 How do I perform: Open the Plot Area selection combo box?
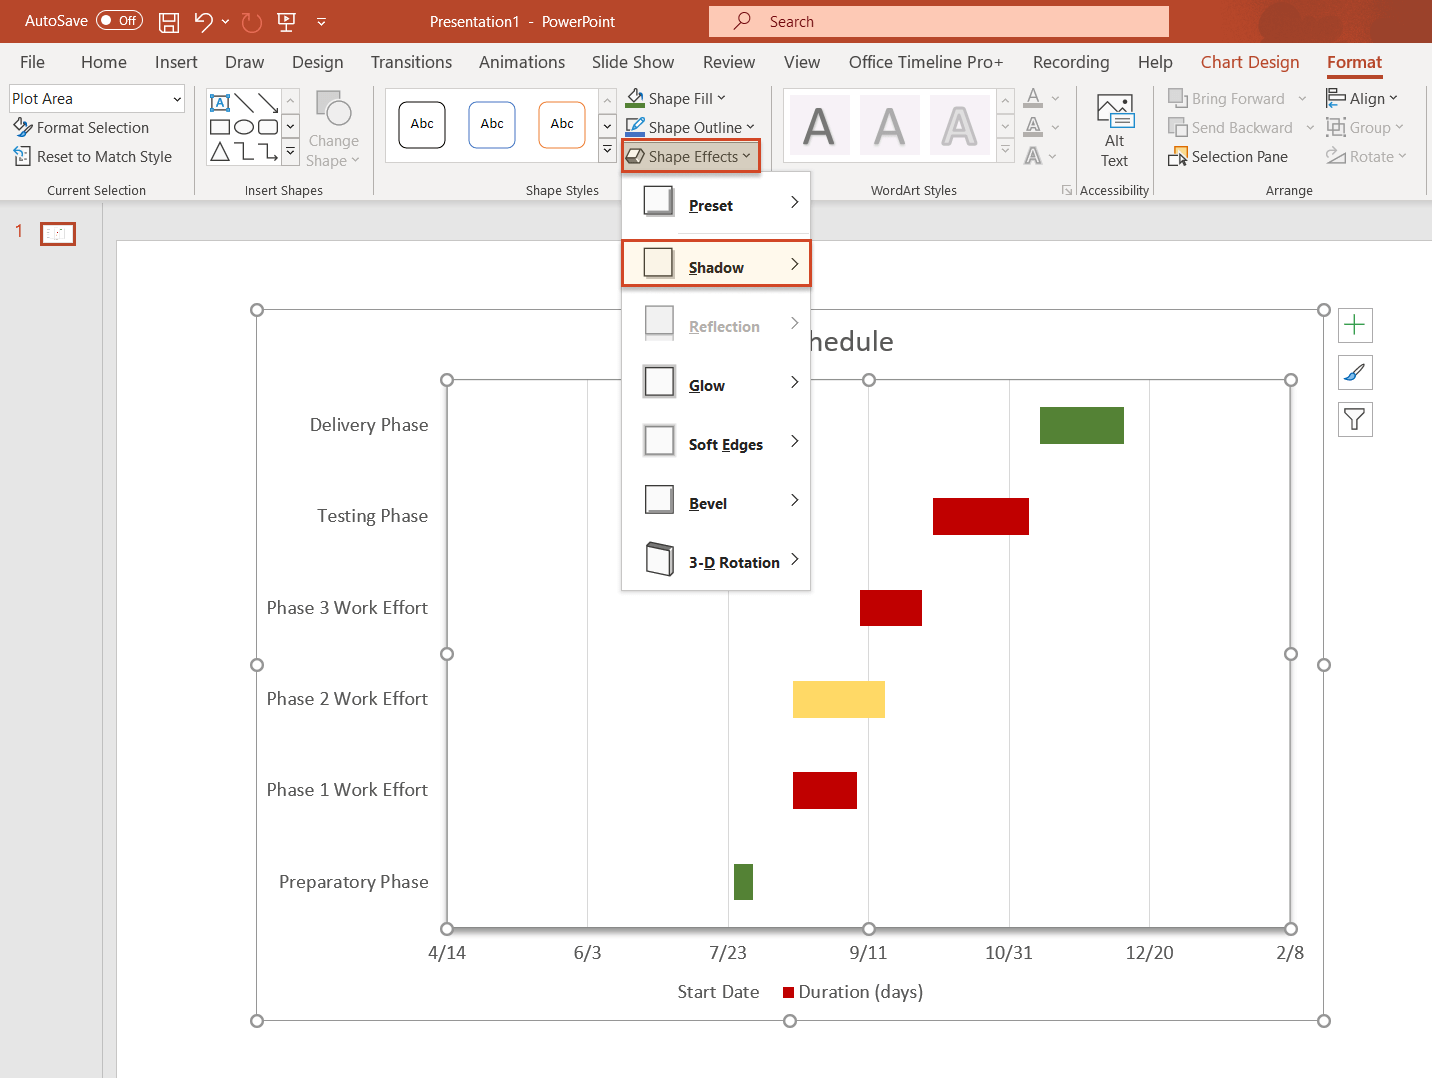(x=96, y=98)
